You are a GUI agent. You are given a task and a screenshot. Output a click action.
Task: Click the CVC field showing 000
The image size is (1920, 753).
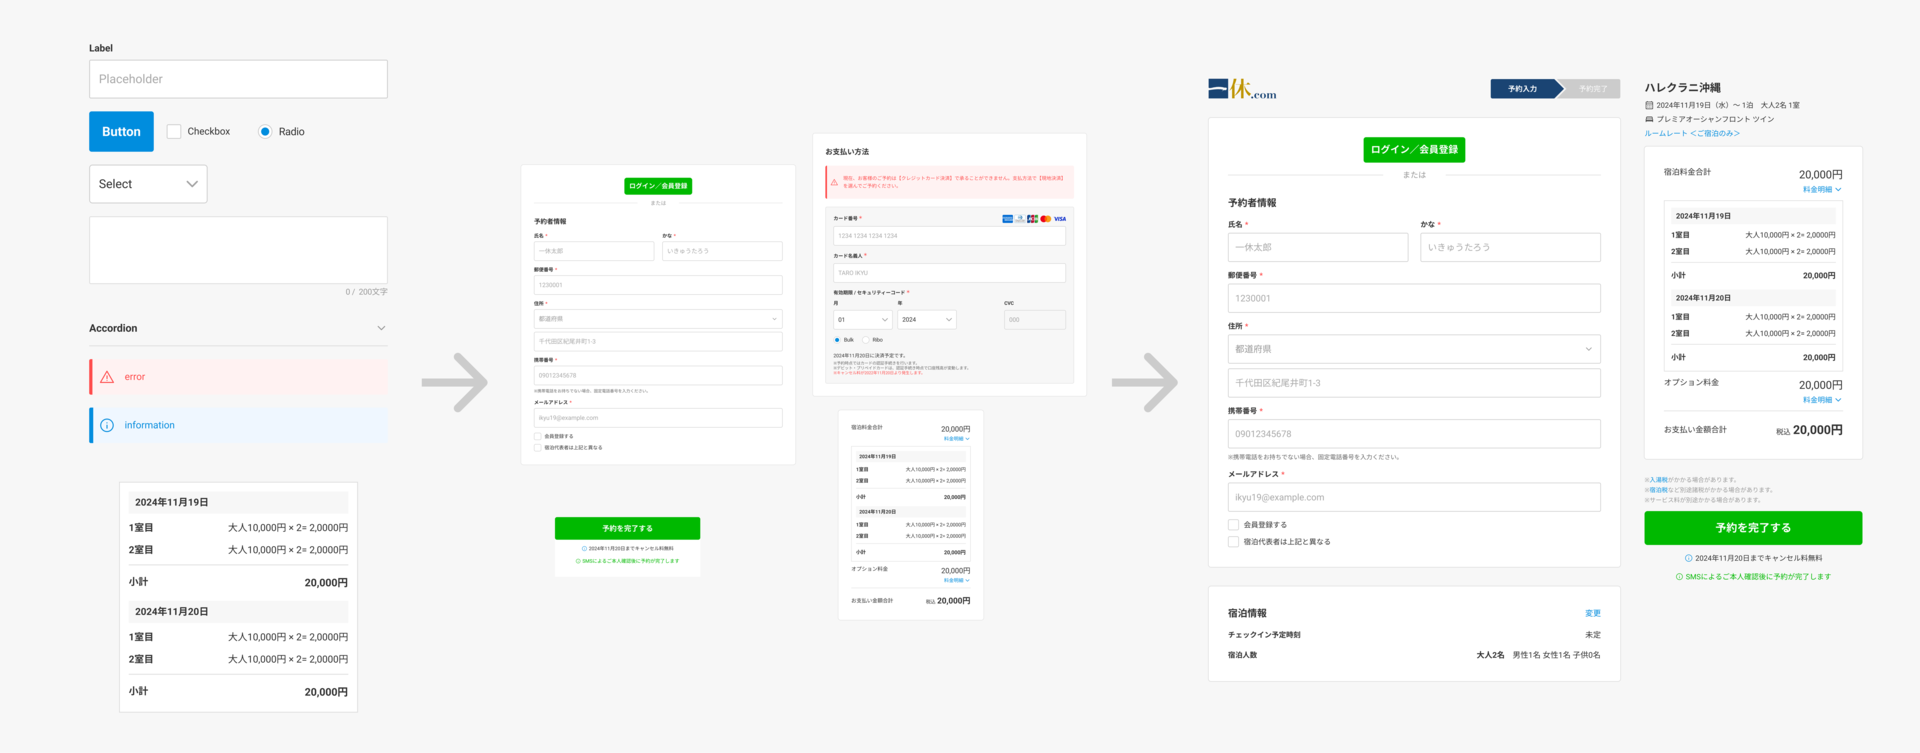1035,319
